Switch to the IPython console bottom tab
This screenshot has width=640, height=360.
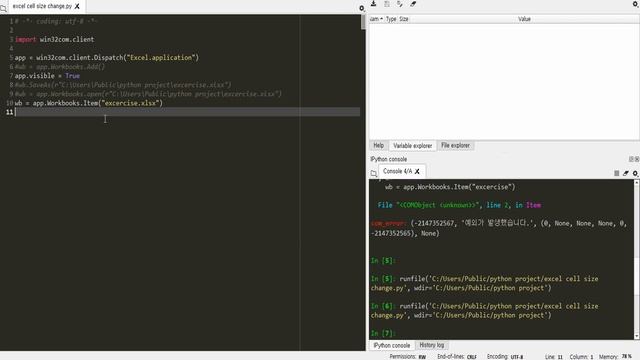[x=391, y=345]
